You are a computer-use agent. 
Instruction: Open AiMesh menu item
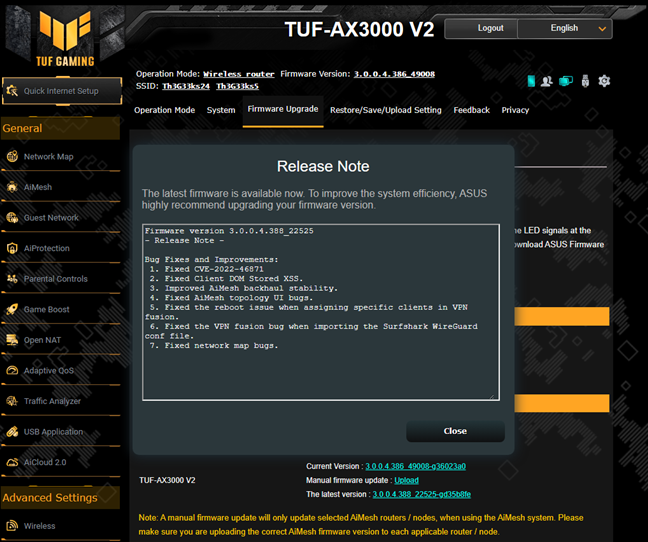[x=61, y=187]
